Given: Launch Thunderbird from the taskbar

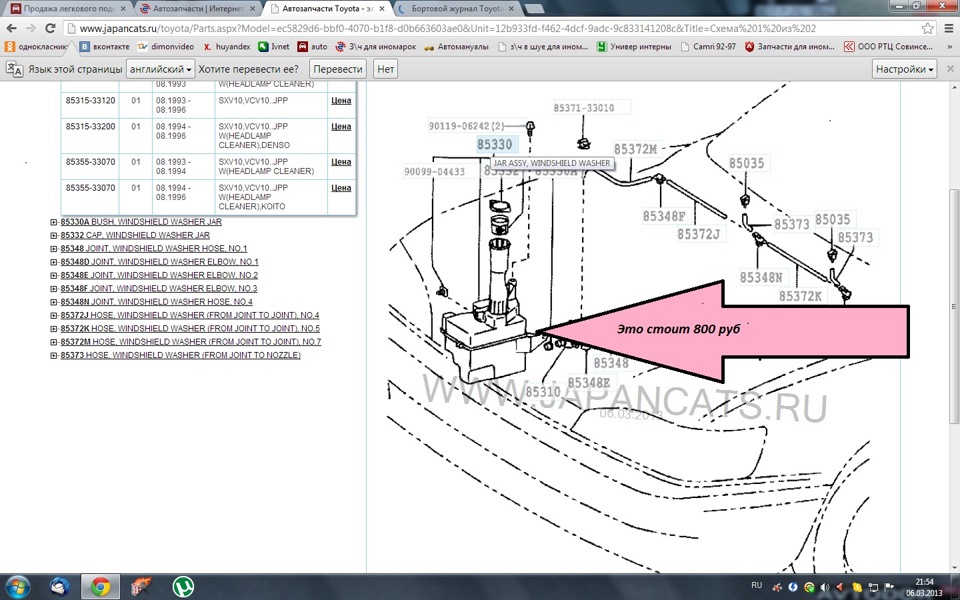Looking at the screenshot, I should coord(59,587).
